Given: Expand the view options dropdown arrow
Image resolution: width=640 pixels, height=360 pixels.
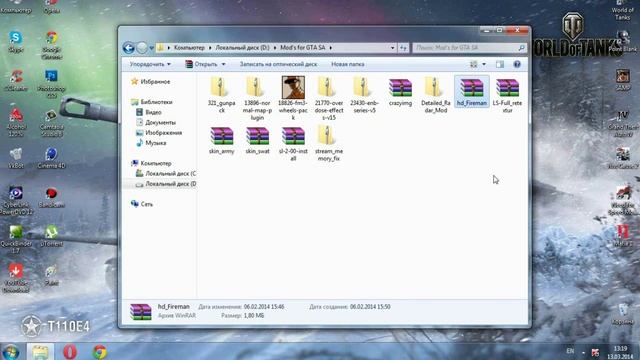Looking at the screenshot, I should pos(484,64).
